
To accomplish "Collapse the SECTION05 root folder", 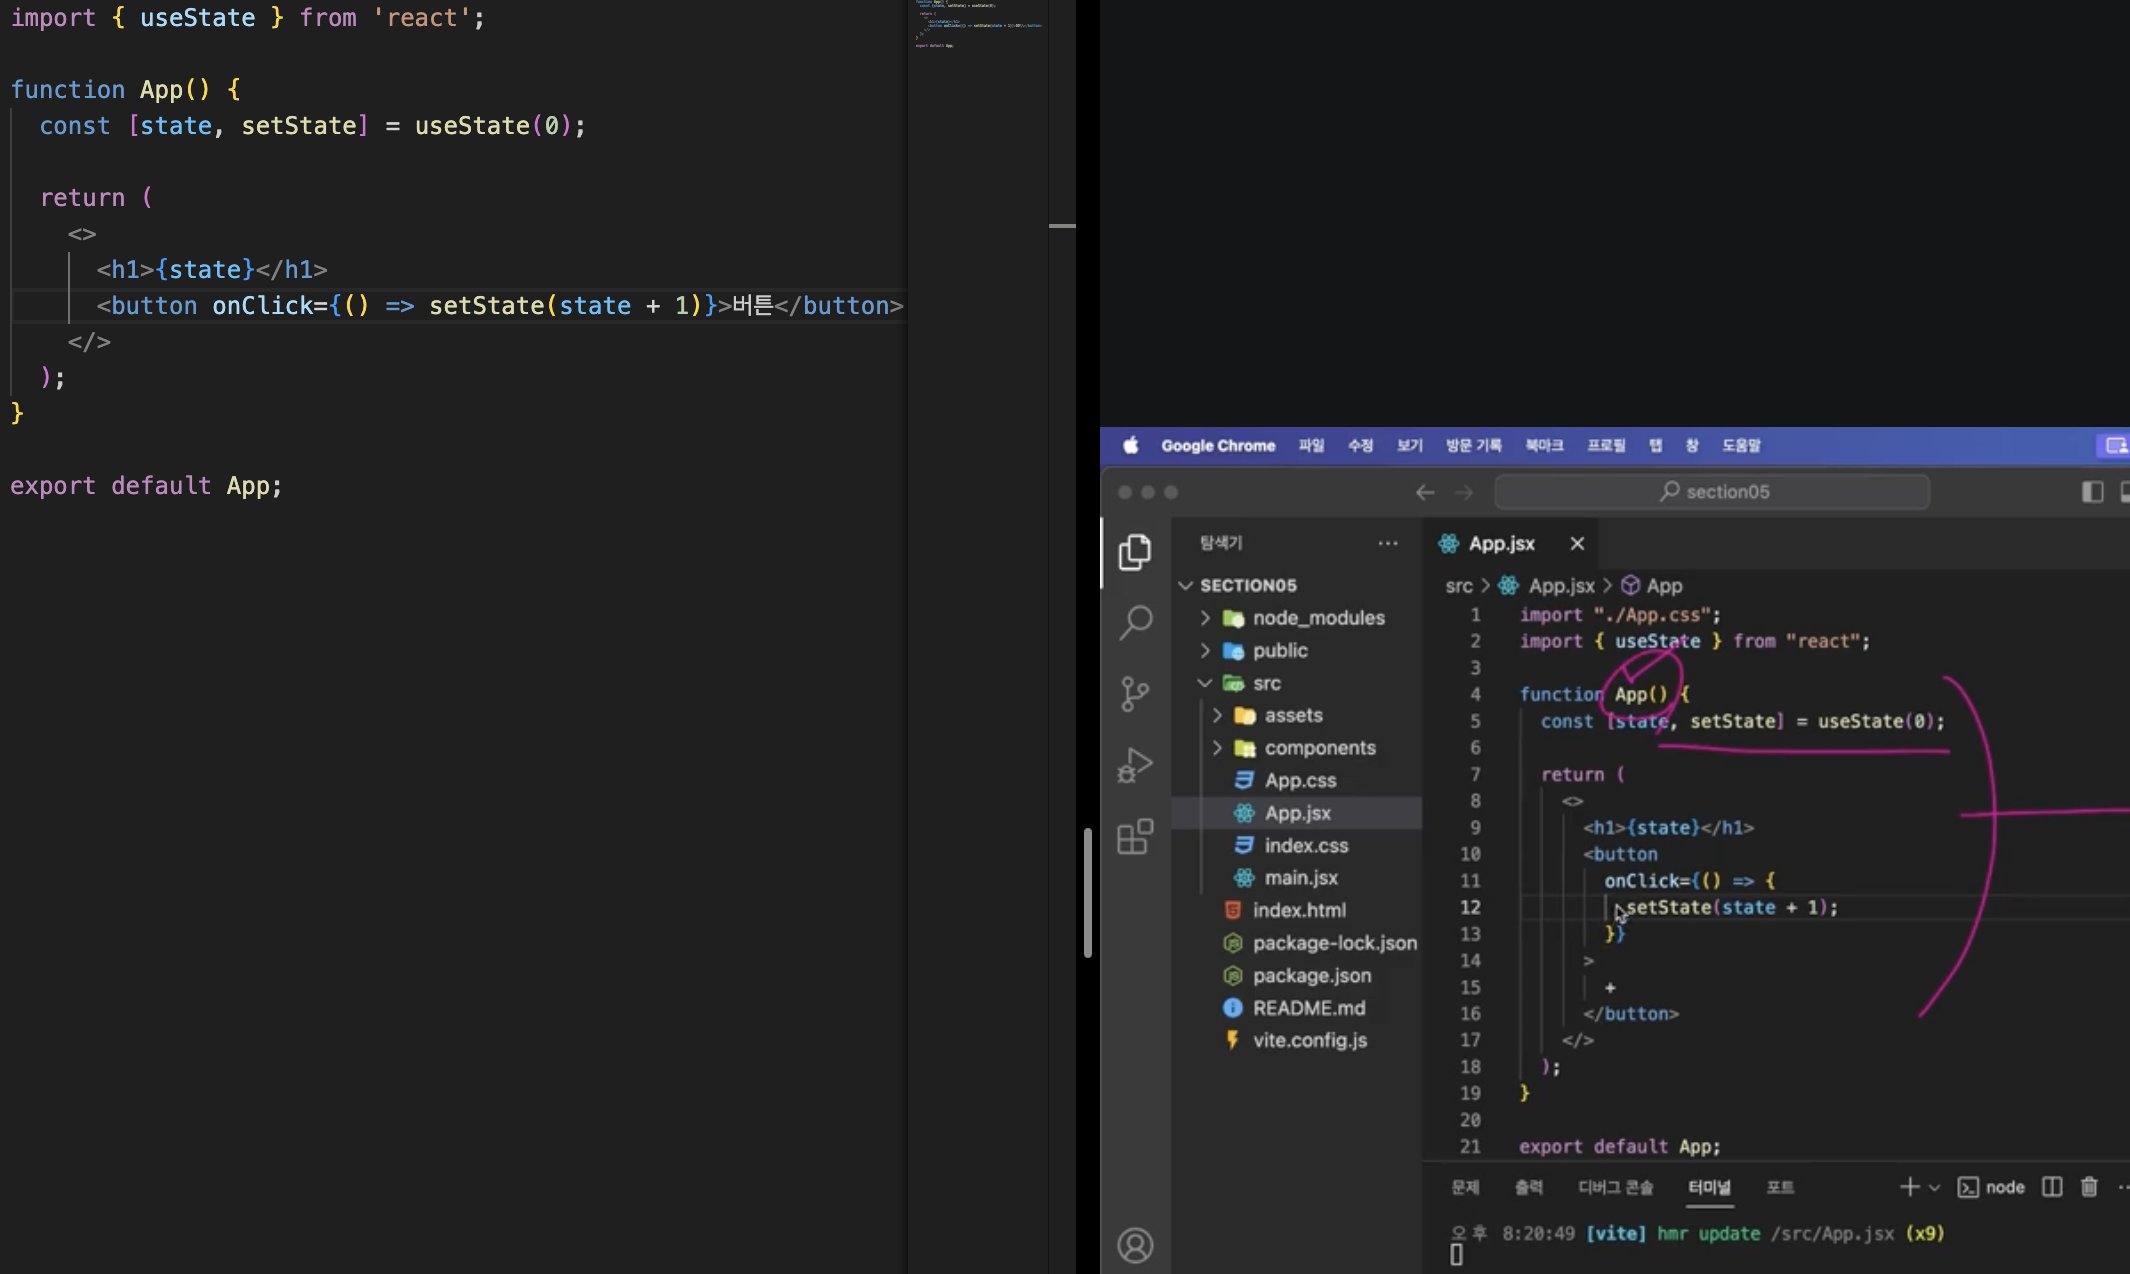I will tap(1185, 585).
